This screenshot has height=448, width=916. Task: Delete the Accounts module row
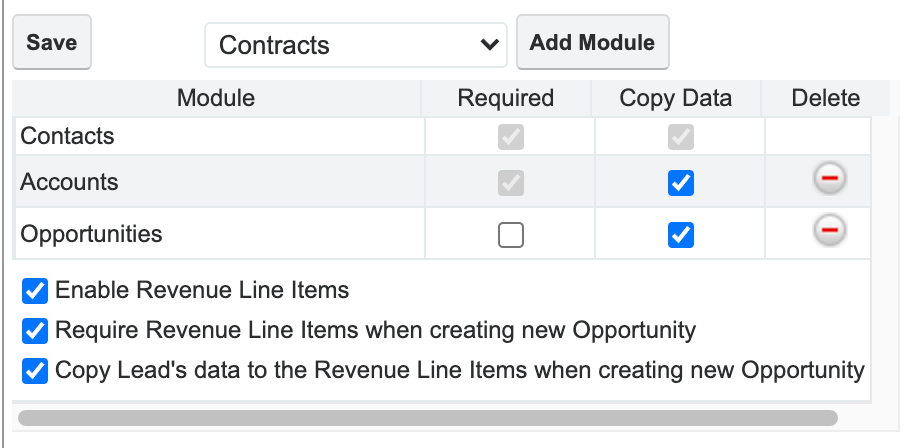click(x=829, y=179)
